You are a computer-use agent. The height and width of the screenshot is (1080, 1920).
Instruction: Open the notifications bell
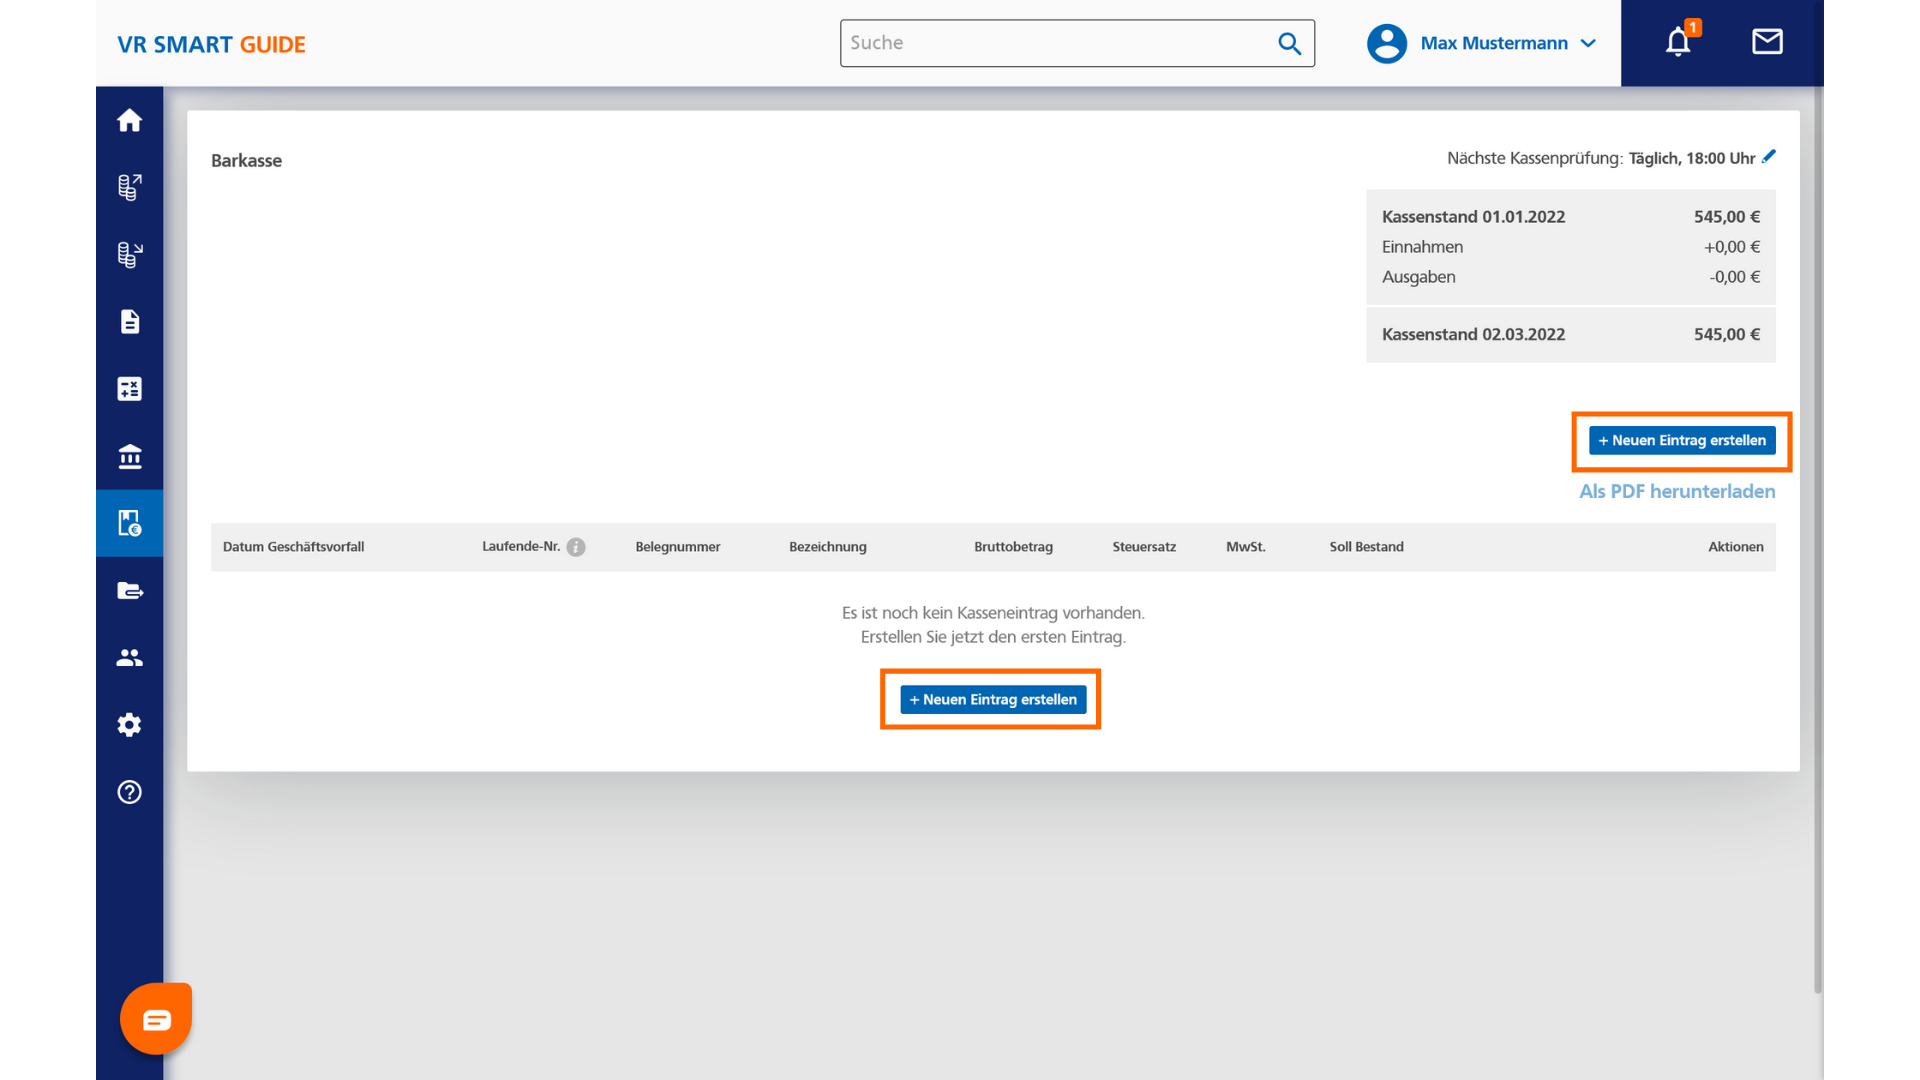point(1678,42)
